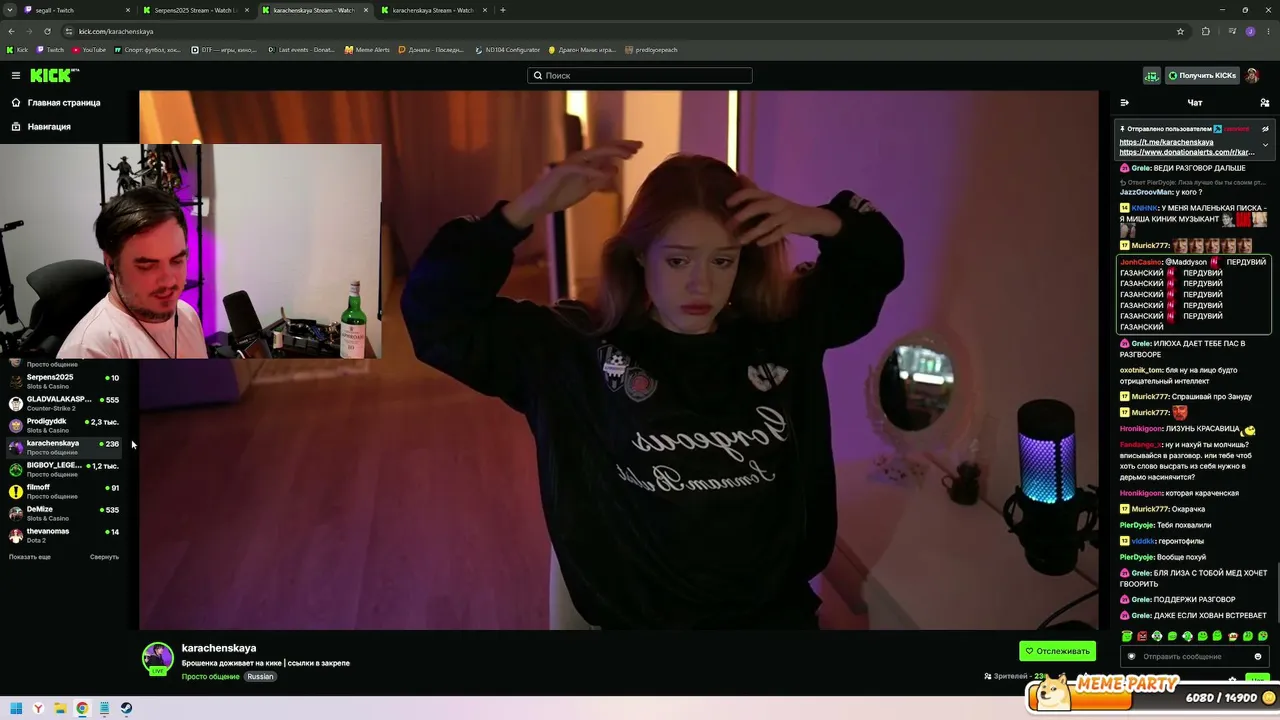Open the Twitch bookmark in bookmarks bar
The image size is (1280, 720).
coord(50,50)
